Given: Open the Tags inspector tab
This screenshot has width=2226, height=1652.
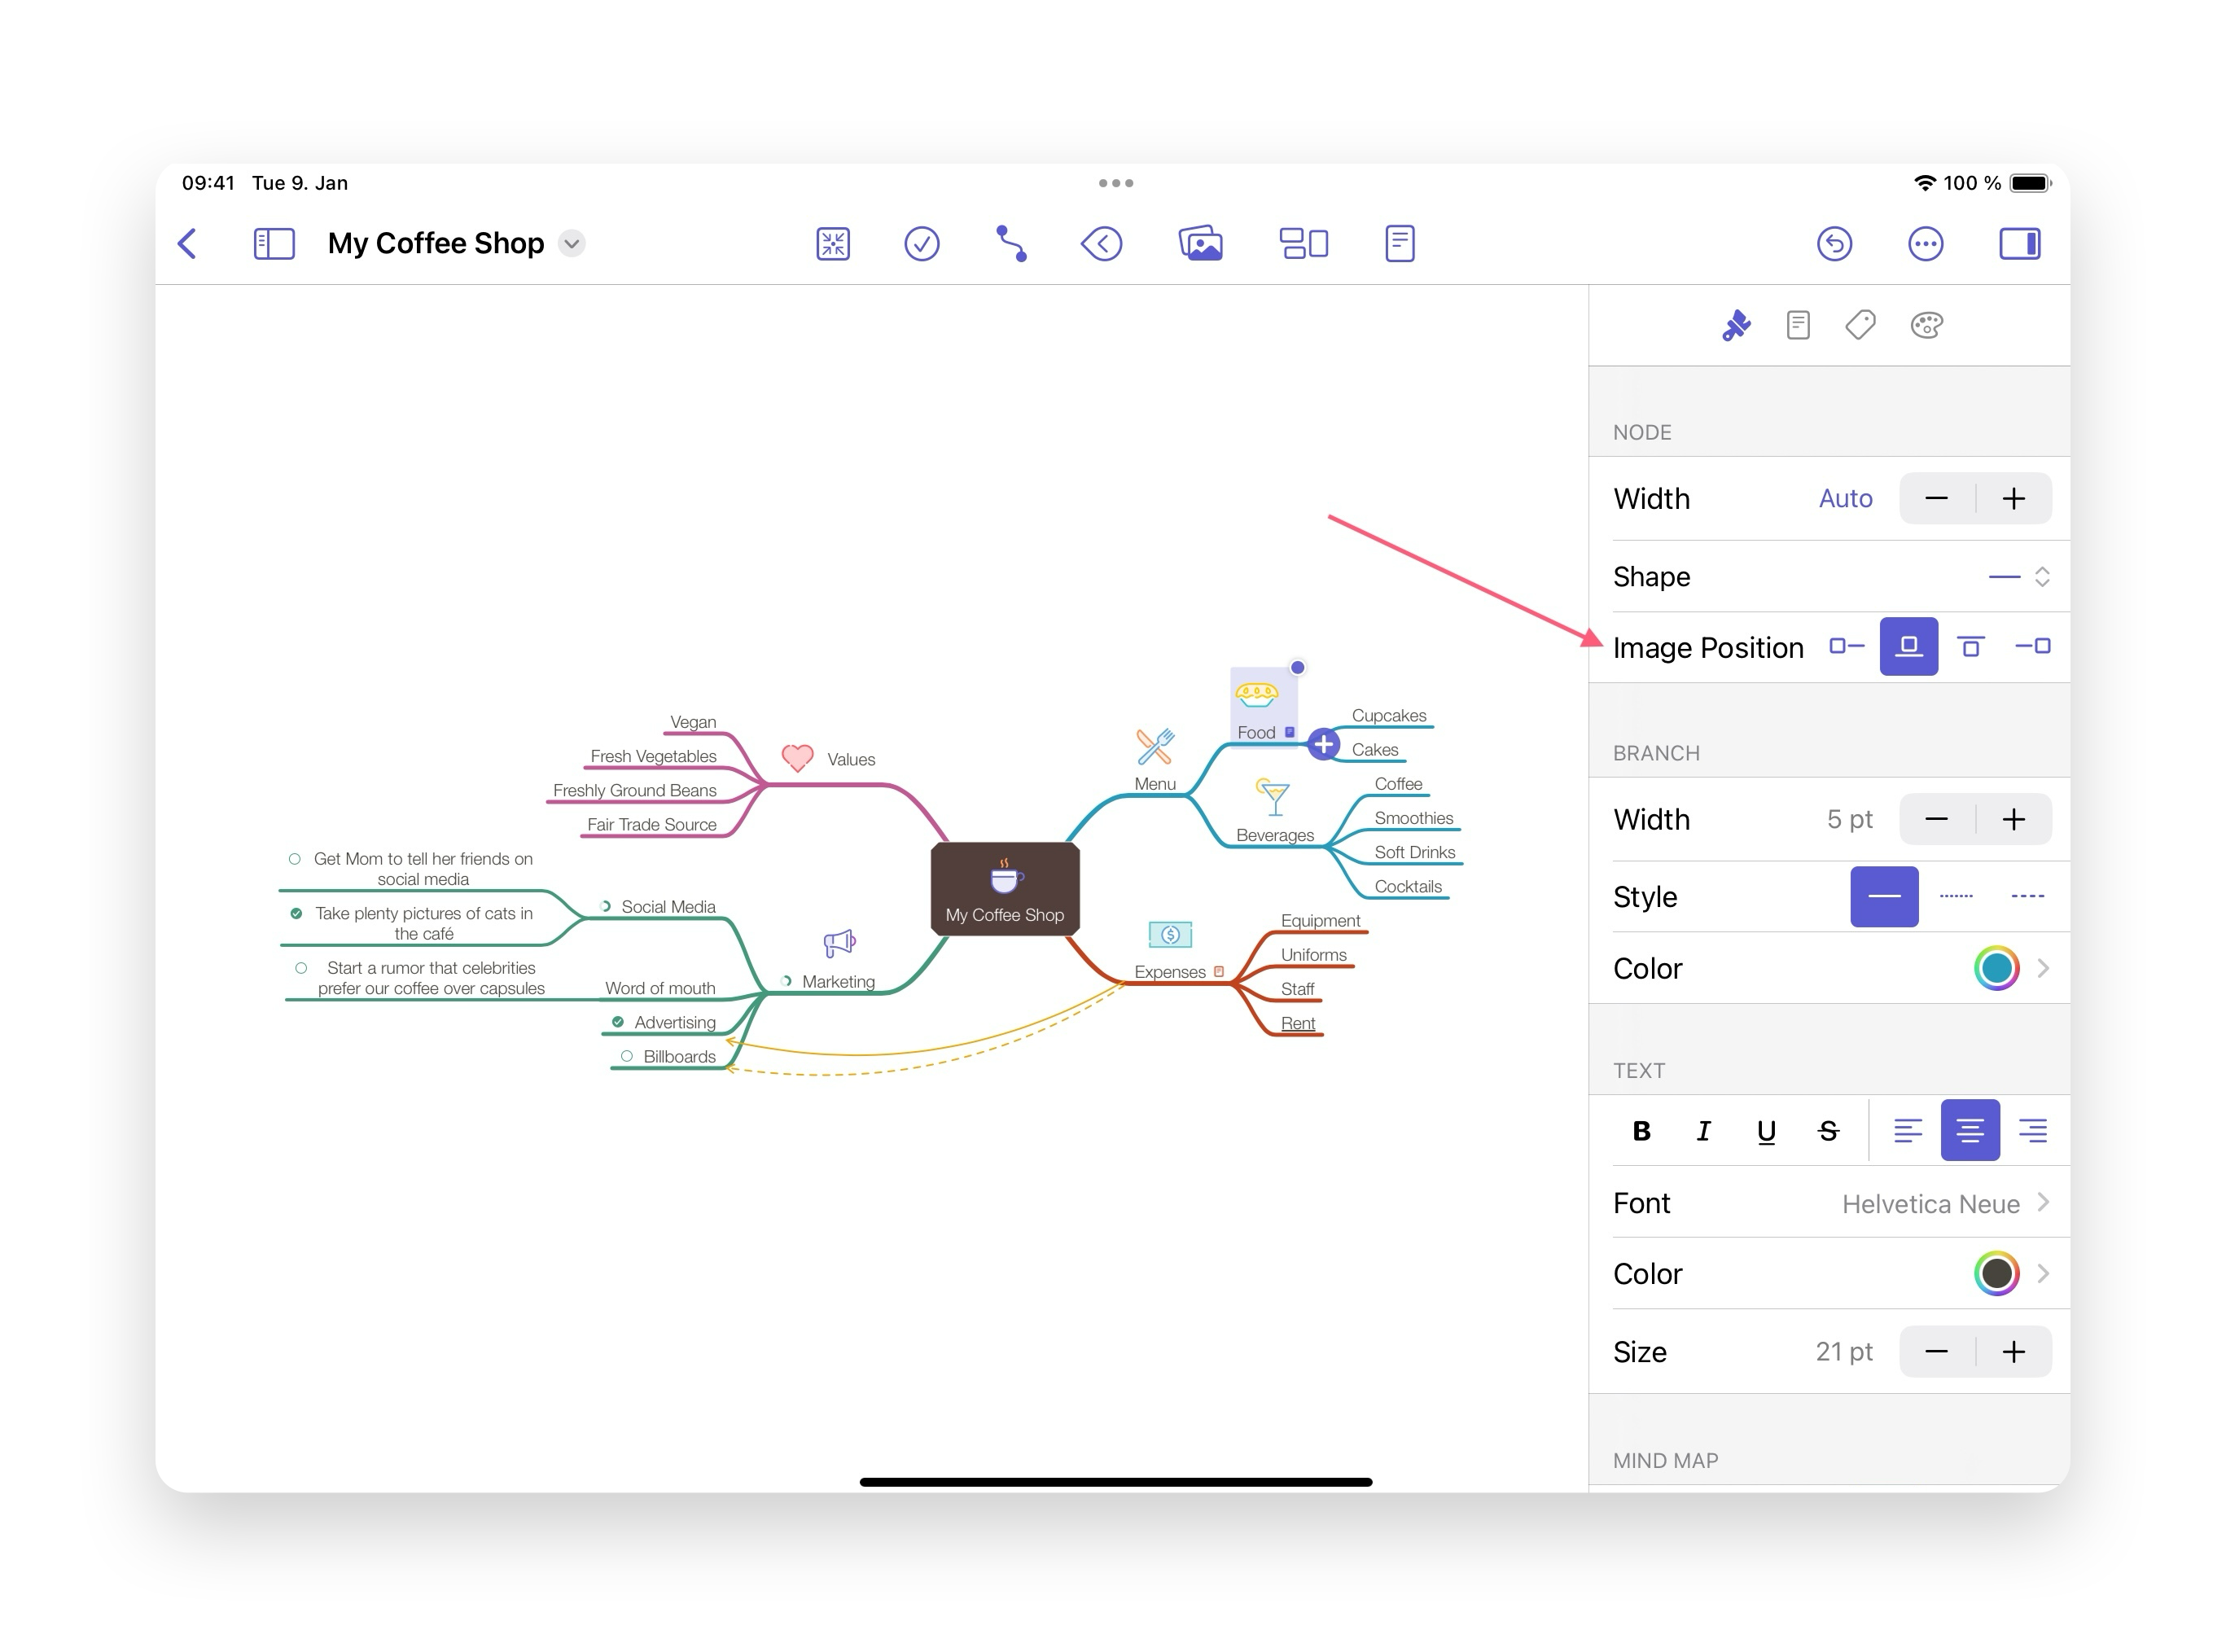Looking at the screenshot, I should [1861, 325].
